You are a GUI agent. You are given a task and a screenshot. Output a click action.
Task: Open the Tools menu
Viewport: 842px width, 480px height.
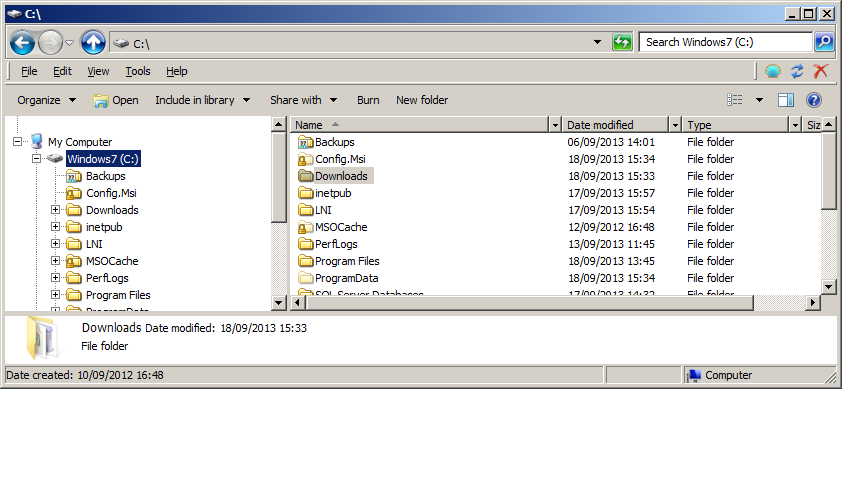[x=137, y=71]
